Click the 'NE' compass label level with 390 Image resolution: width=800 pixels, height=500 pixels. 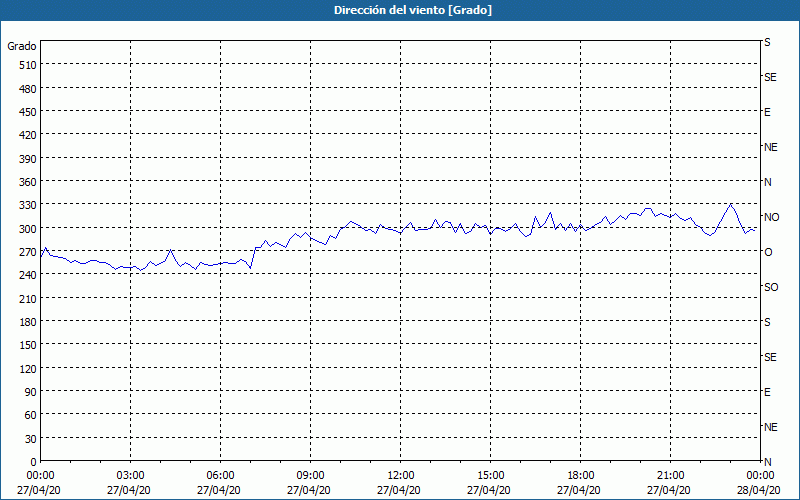(x=770, y=147)
